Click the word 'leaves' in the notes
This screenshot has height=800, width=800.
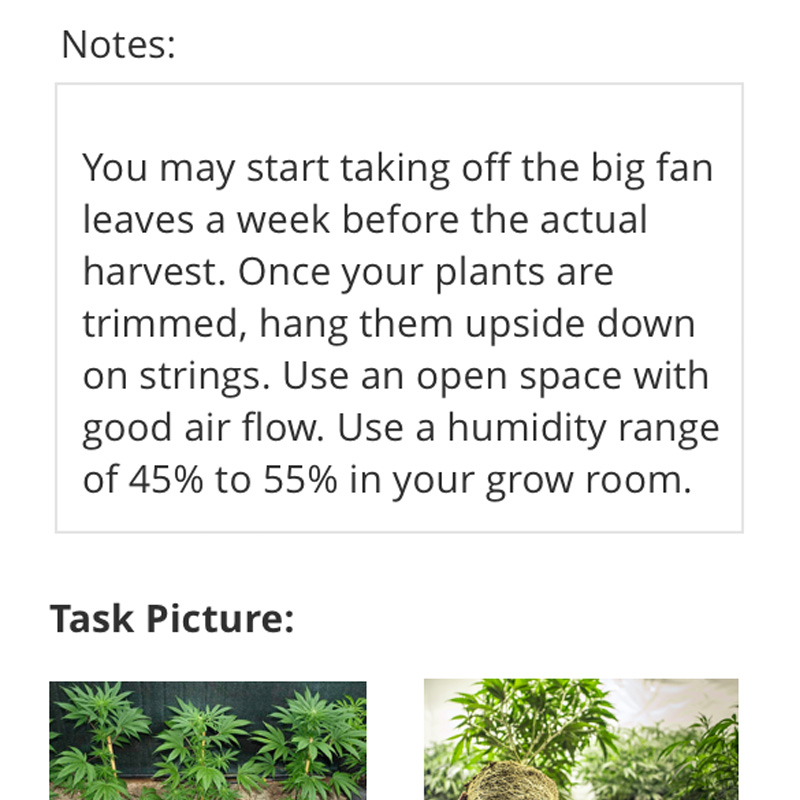point(138,219)
